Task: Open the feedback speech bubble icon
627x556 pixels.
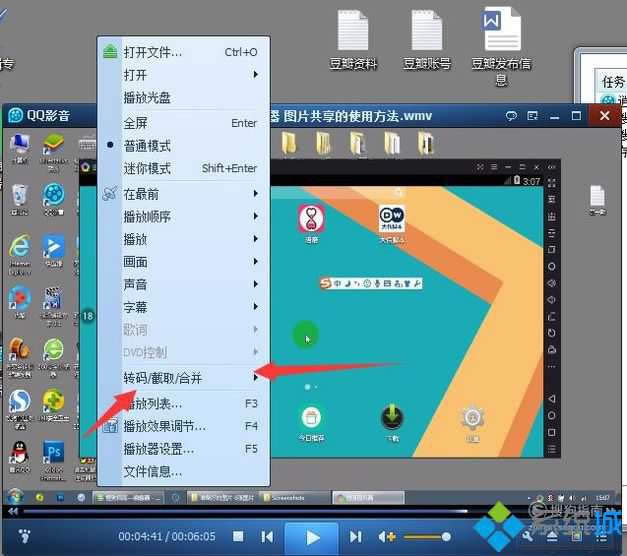Action: pyautogui.click(x=511, y=116)
